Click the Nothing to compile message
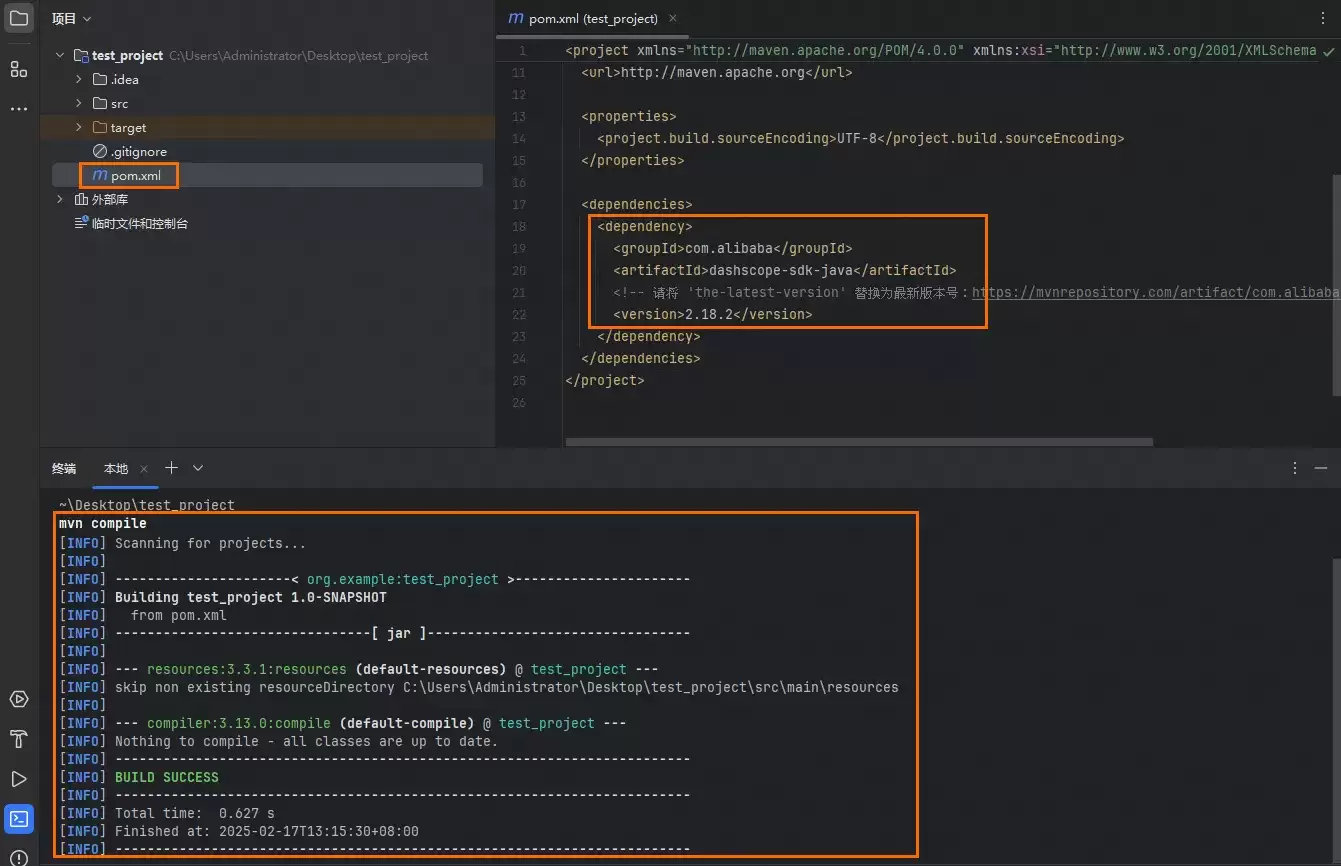This screenshot has width=1341, height=866. coord(305,741)
